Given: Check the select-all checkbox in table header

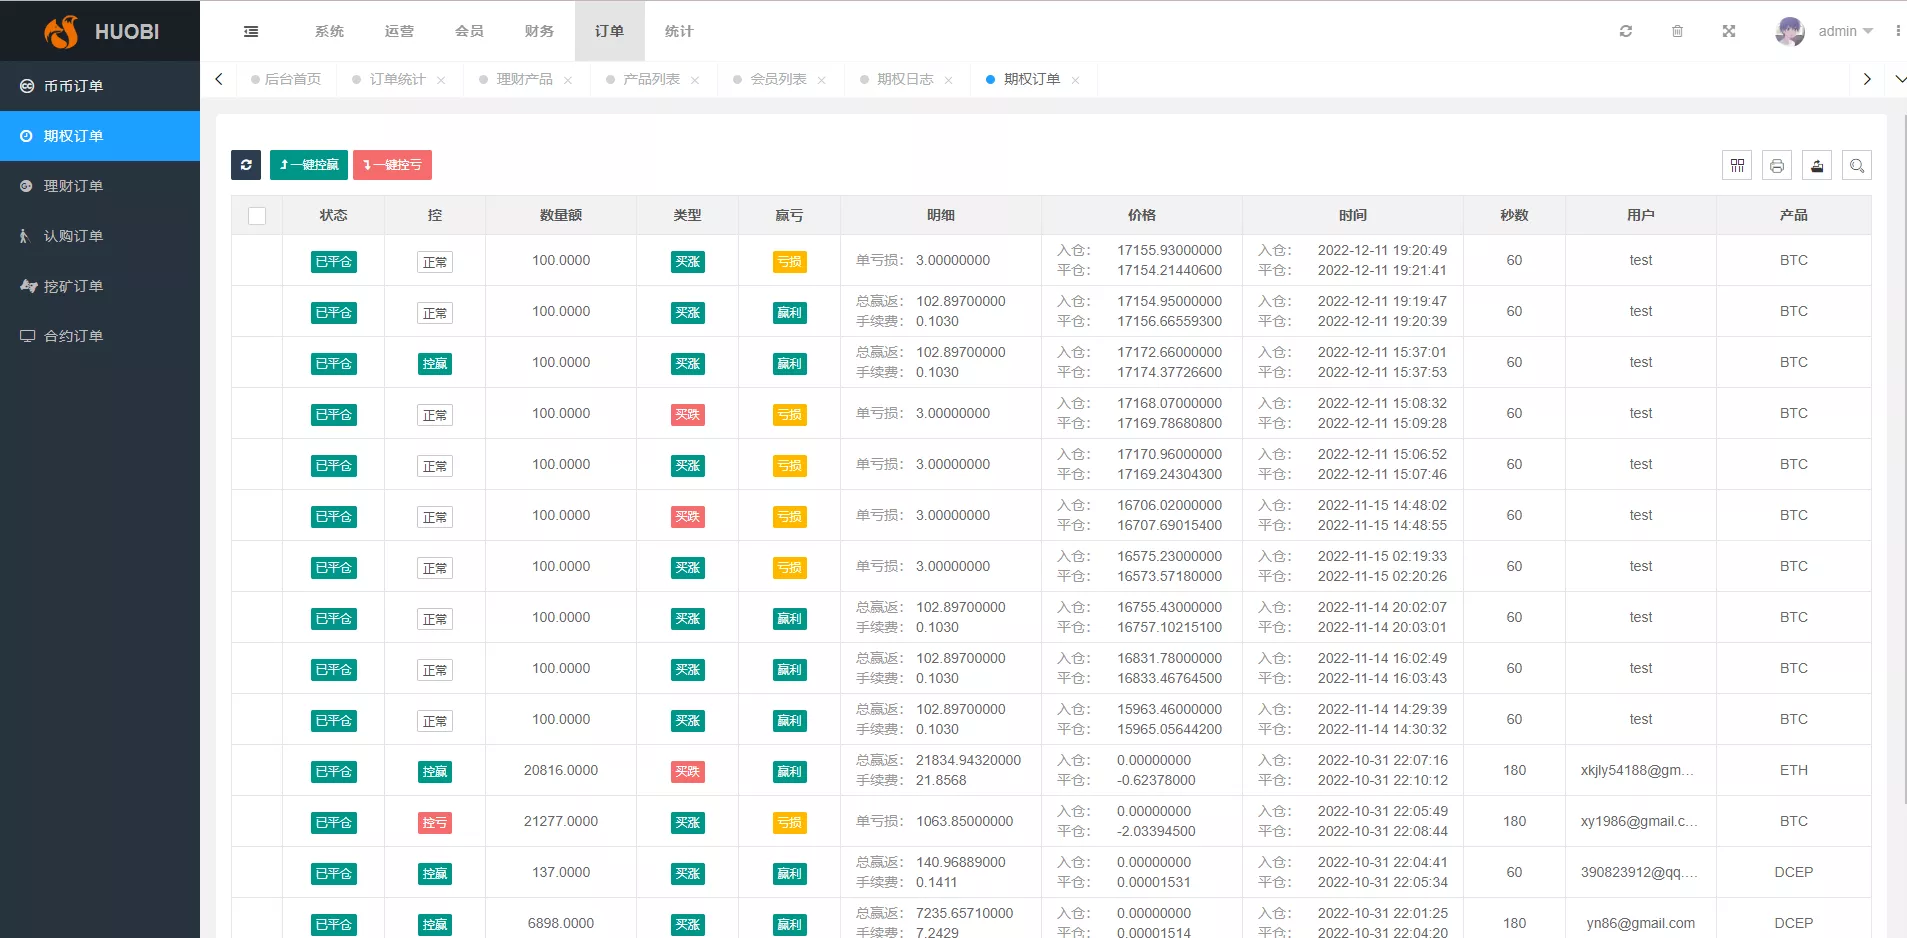Looking at the screenshot, I should coord(257,215).
